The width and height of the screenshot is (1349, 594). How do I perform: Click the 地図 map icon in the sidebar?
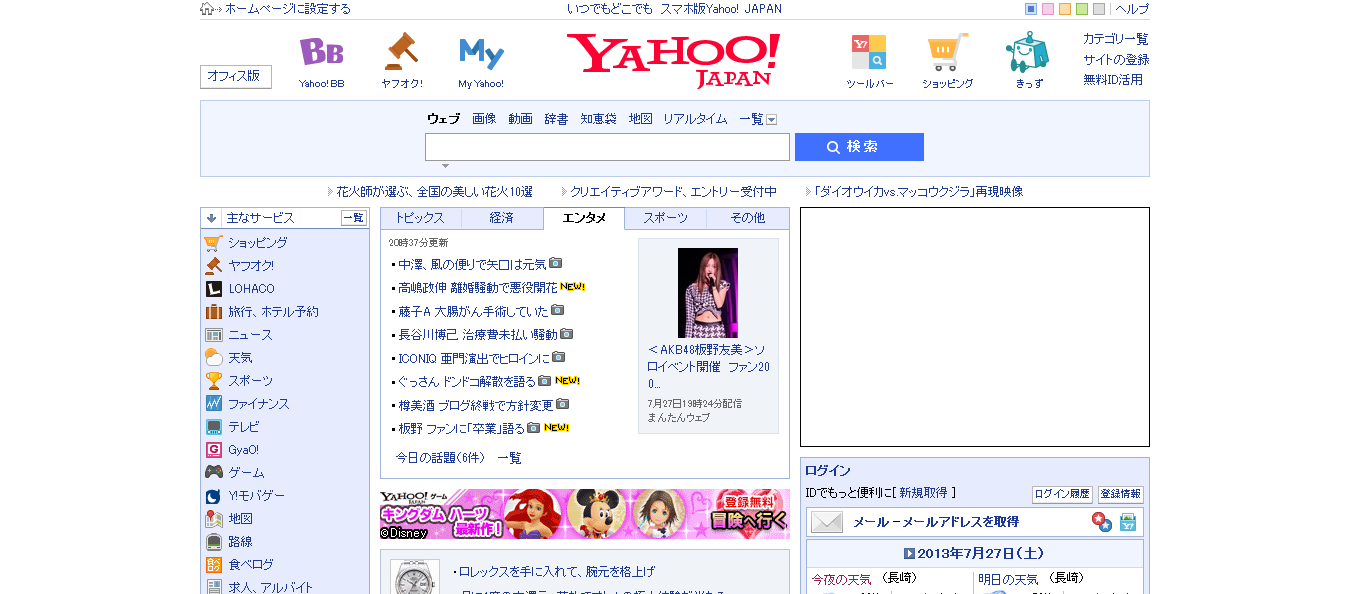point(213,519)
